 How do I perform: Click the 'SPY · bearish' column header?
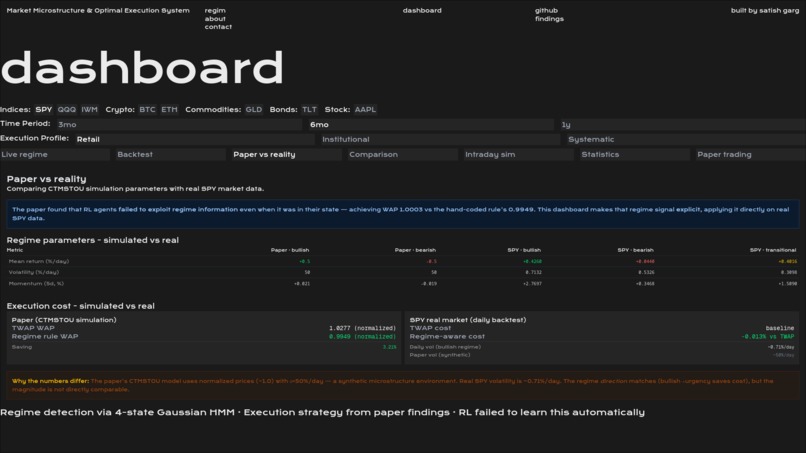[x=635, y=250]
